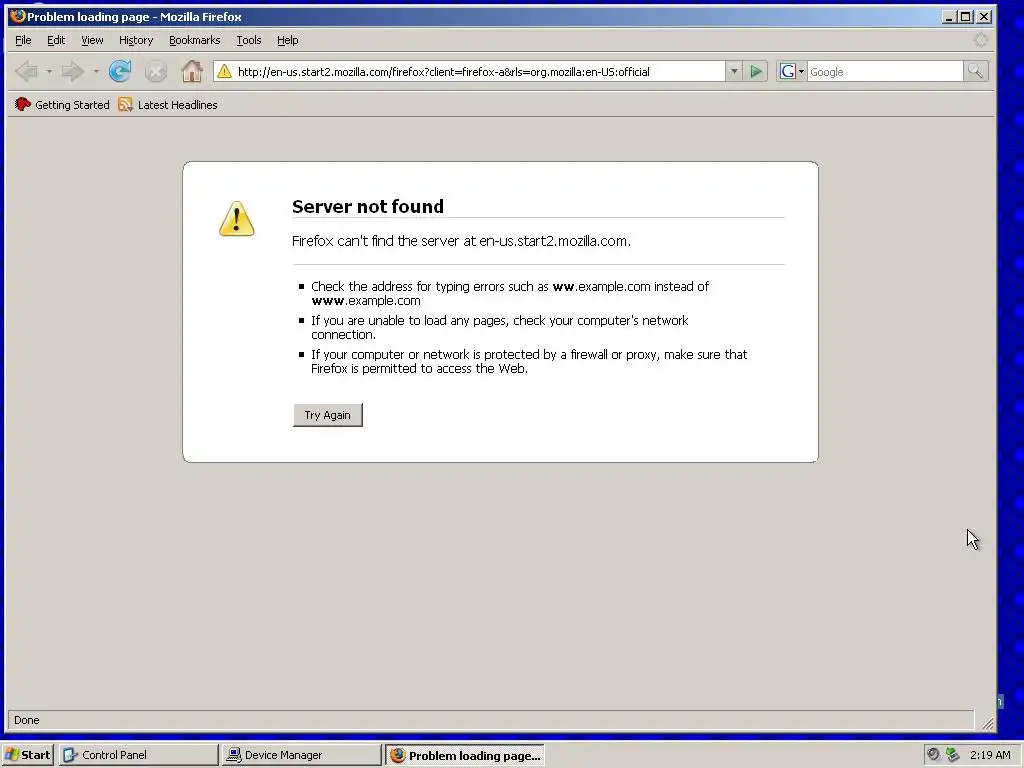Click the 'Done' status bar text
The width and height of the screenshot is (1024, 768).
coord(27,720)
